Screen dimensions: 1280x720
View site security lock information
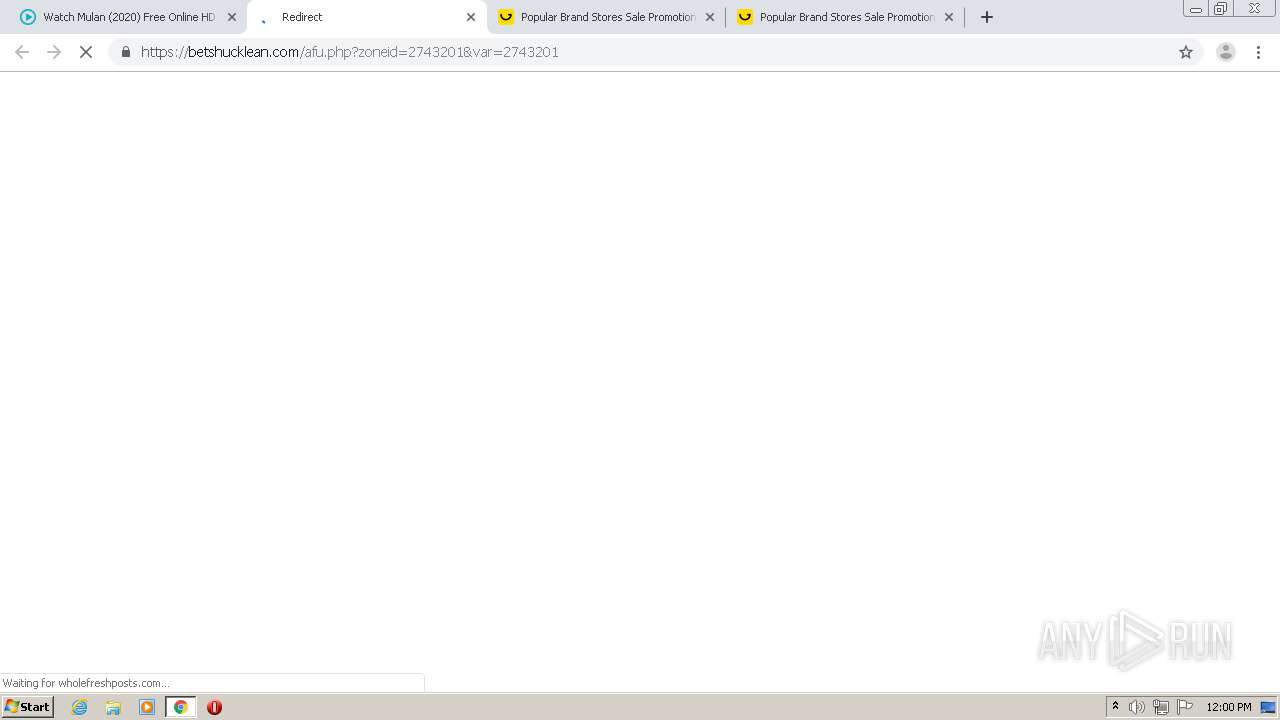(126, 52)
